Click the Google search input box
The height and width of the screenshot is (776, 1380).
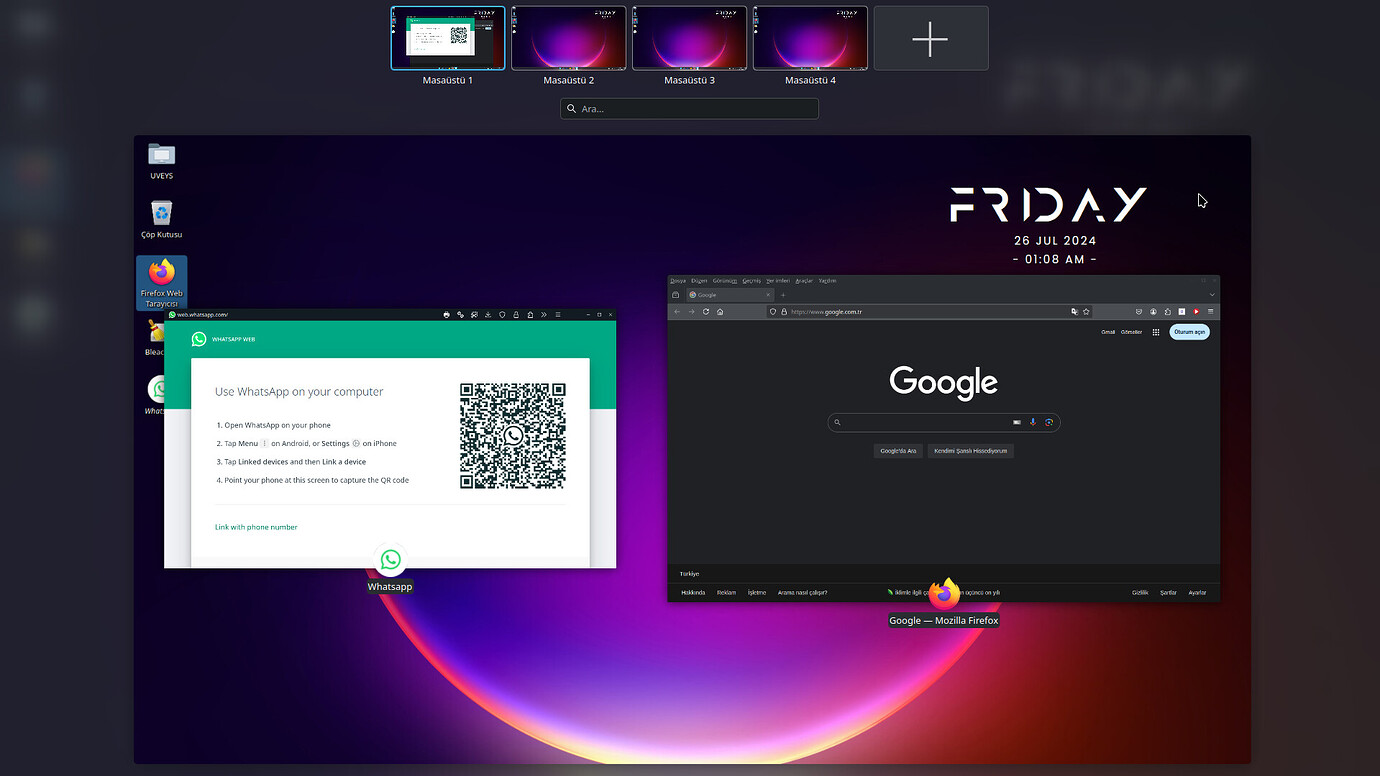tap(944, 422)
